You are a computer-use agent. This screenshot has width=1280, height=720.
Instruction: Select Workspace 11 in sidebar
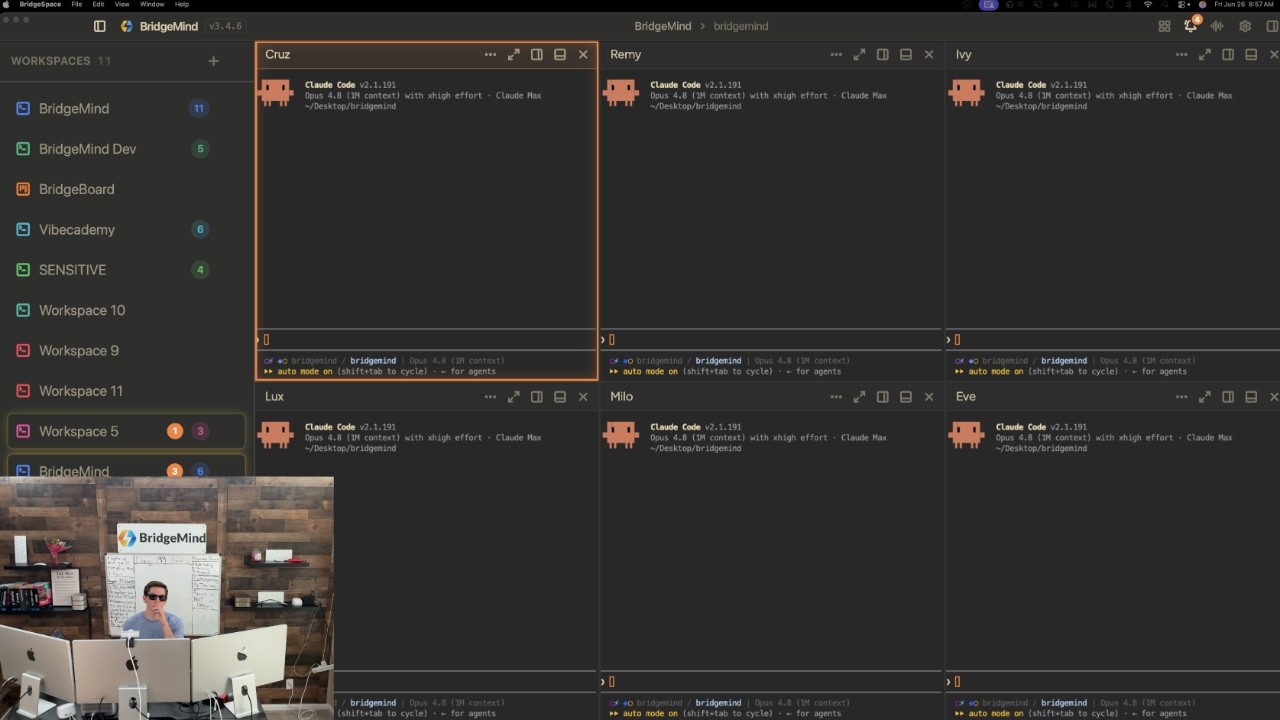(x=126, y=391)
